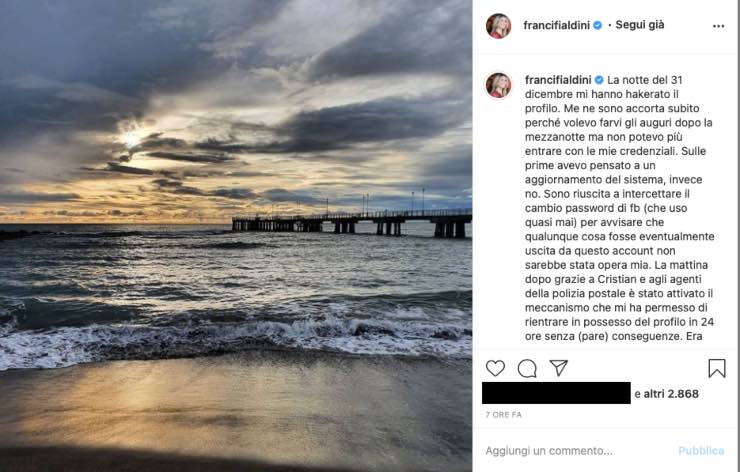Toggle the "Segui già" following button
This screenshot has height=472, width=740.
(x=640, y=25)
